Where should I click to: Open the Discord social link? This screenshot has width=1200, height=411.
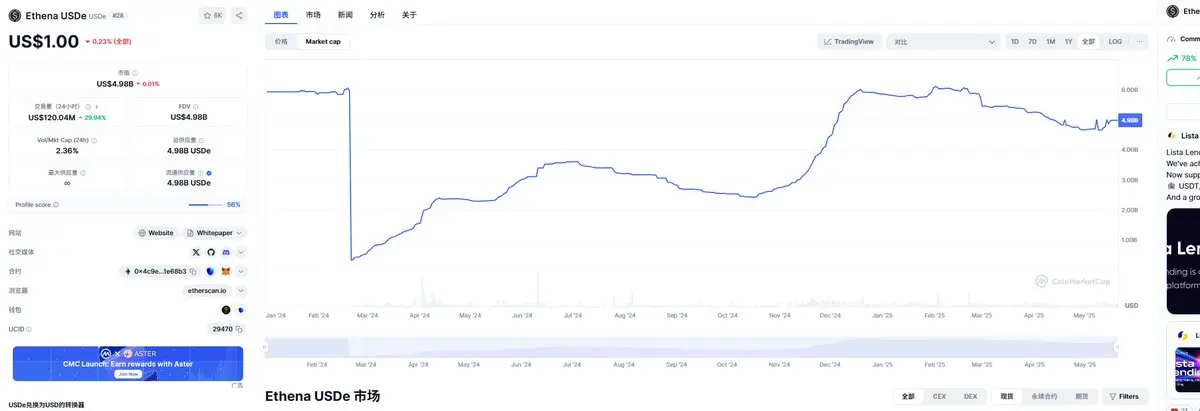[226, 252]
